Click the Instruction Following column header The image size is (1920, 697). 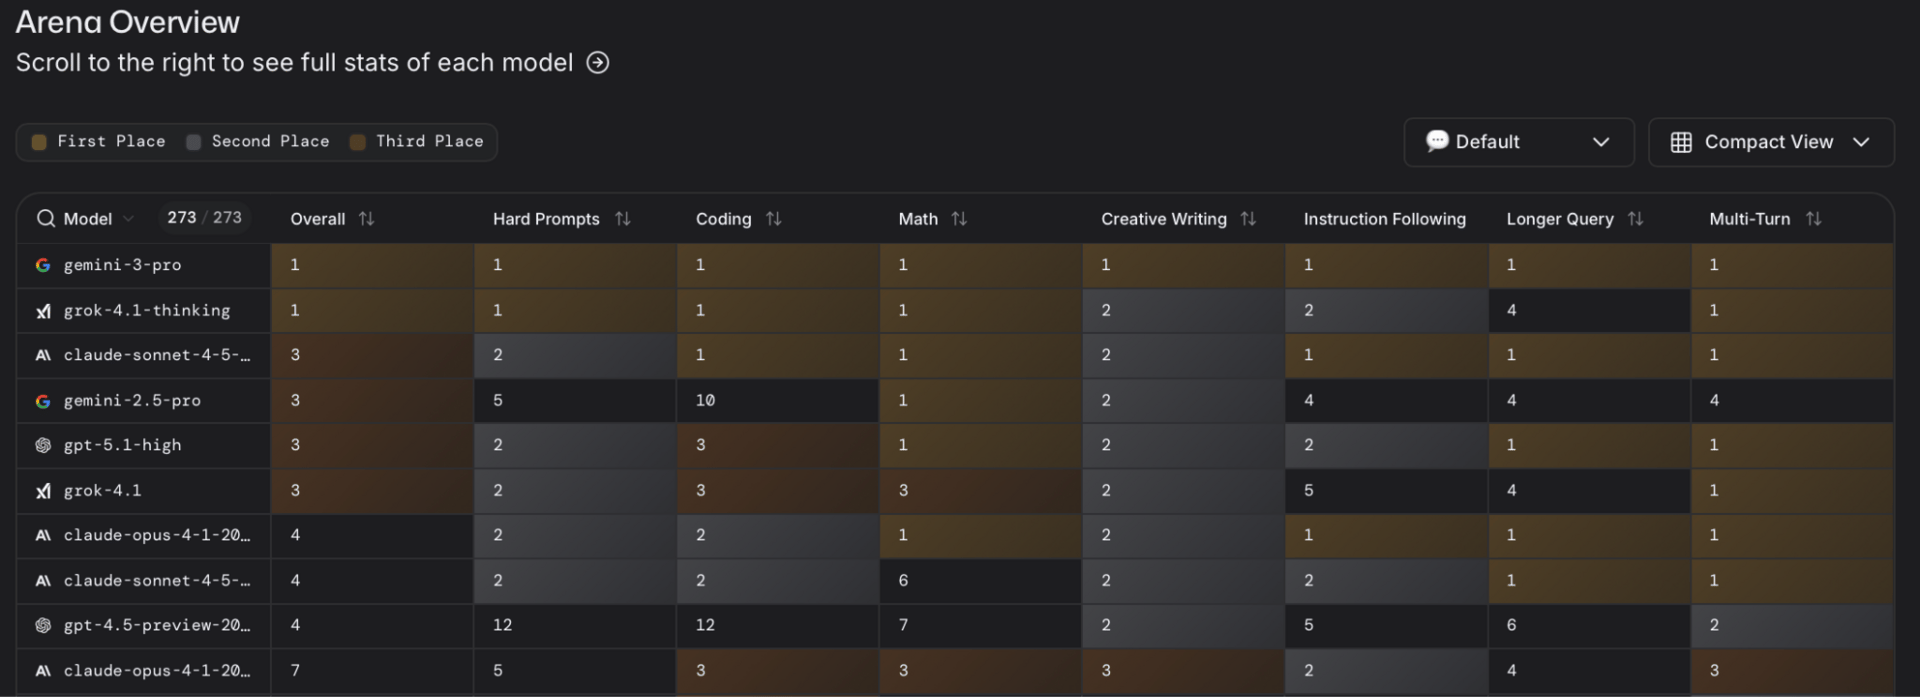pyautogui.click(x=1384, y=219)
